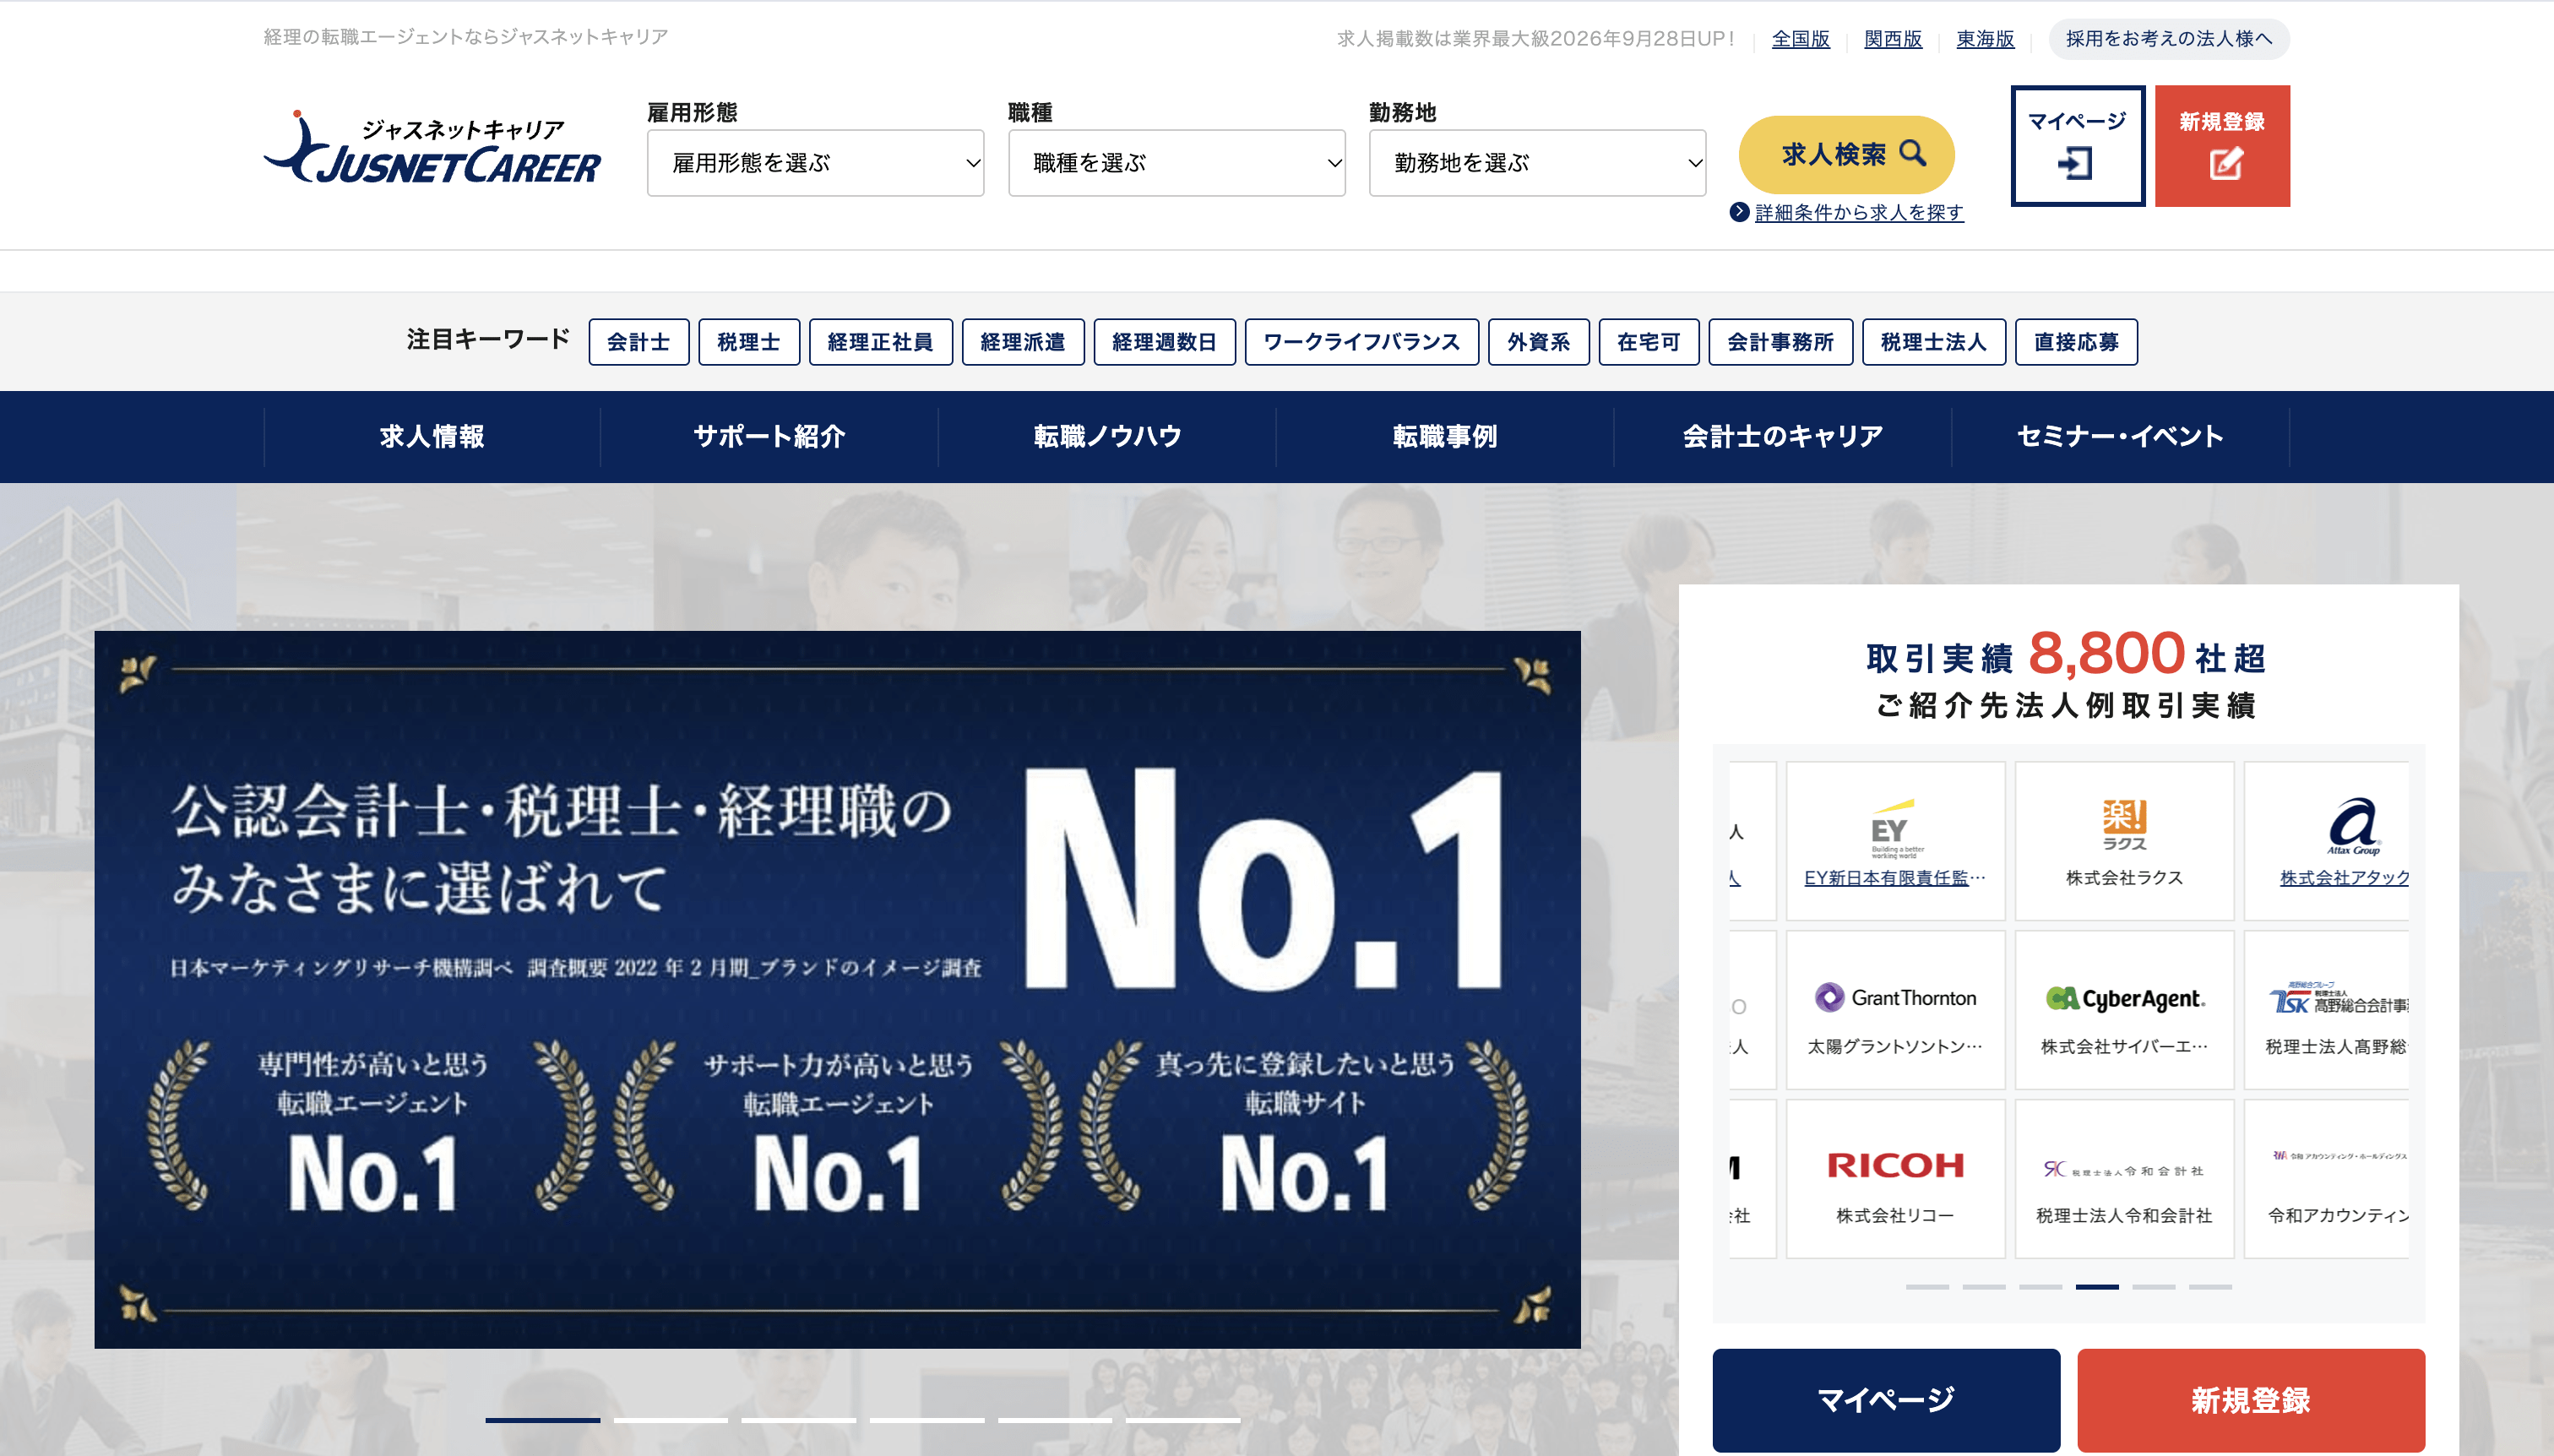This screenshot has height=1456, width=2554.
Task: Click the JUSNET CAREER logo
Action: tap(432, 148)
